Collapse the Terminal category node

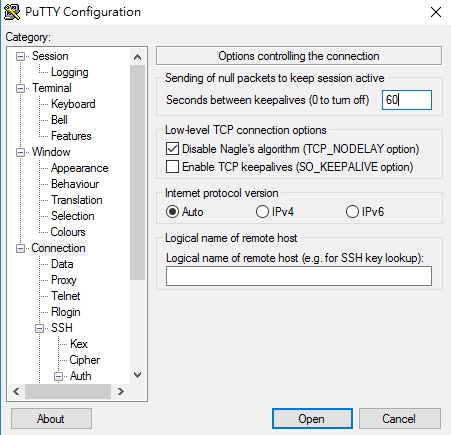20,89
